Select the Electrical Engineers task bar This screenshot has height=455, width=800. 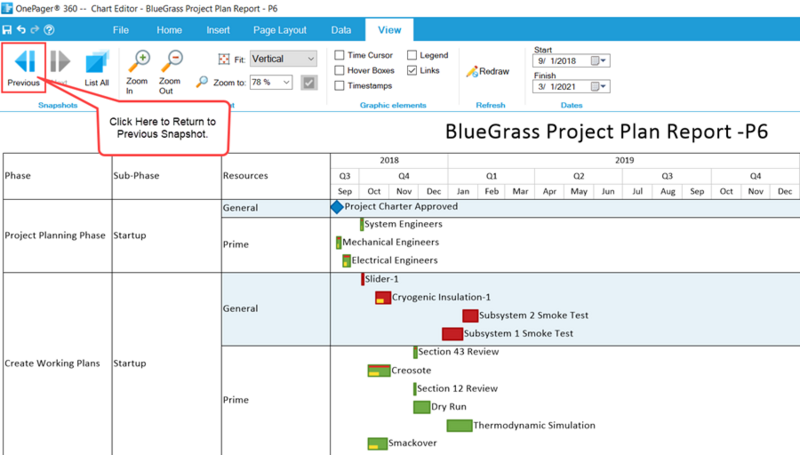coord(346,261)
